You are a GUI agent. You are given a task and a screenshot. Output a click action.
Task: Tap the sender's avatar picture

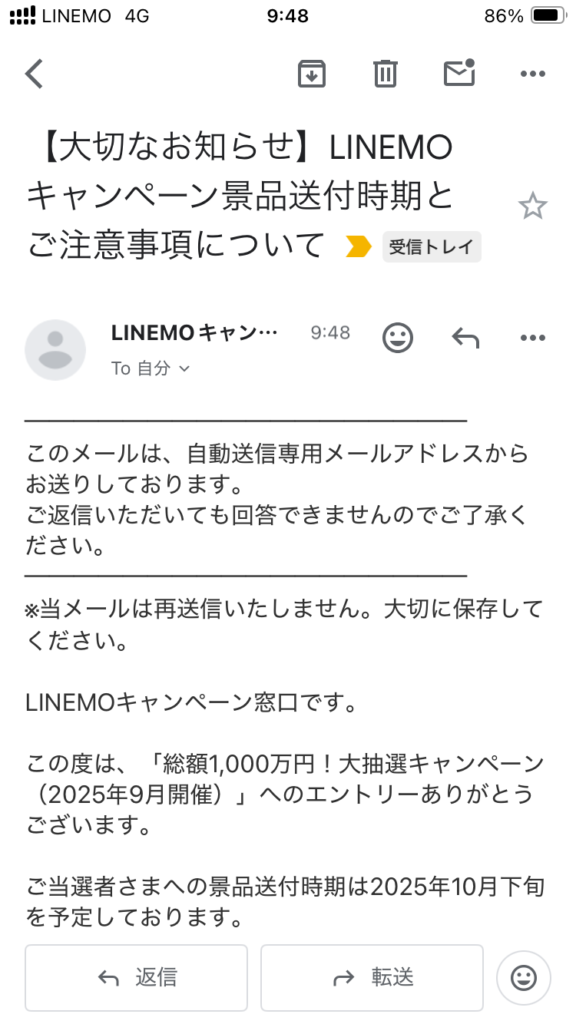(55, 349)
